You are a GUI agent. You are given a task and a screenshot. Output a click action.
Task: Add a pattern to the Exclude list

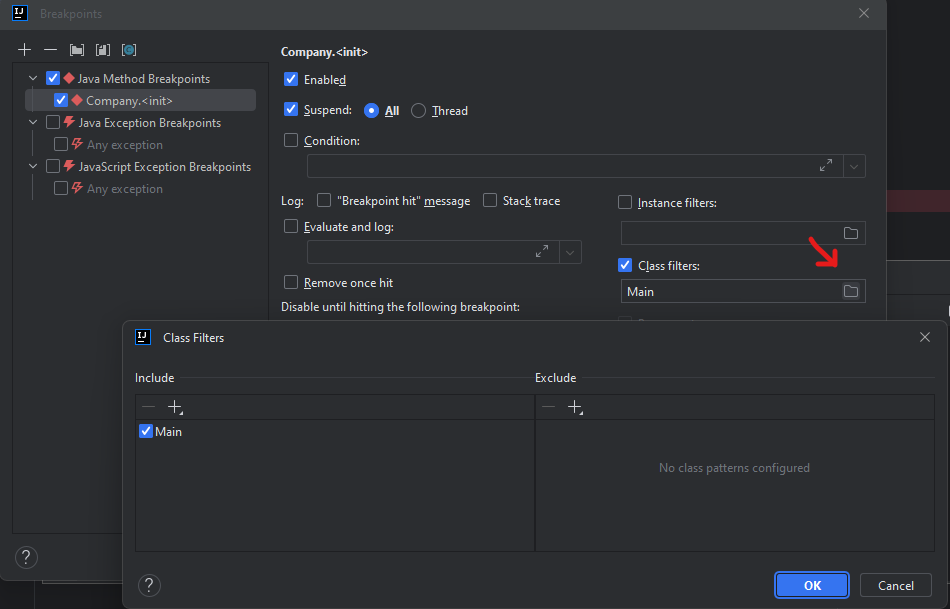click(x=575, y=407)
